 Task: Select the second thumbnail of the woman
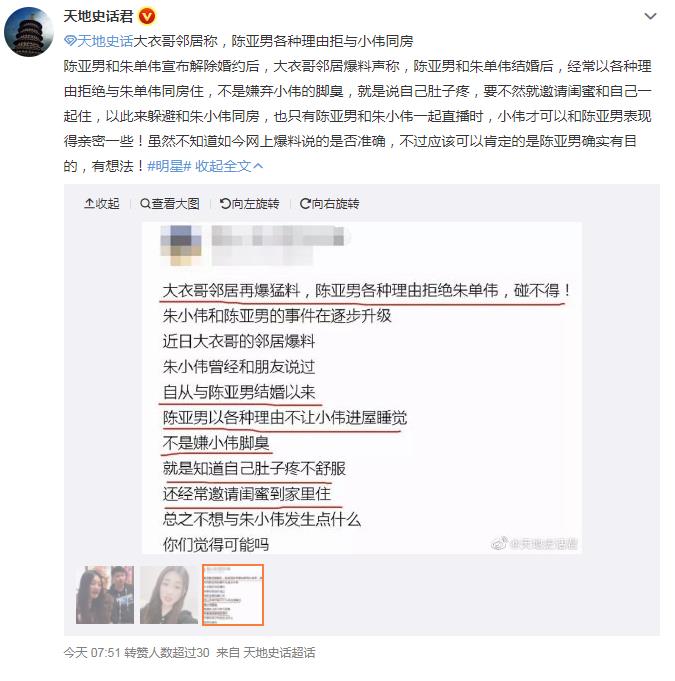169,595
